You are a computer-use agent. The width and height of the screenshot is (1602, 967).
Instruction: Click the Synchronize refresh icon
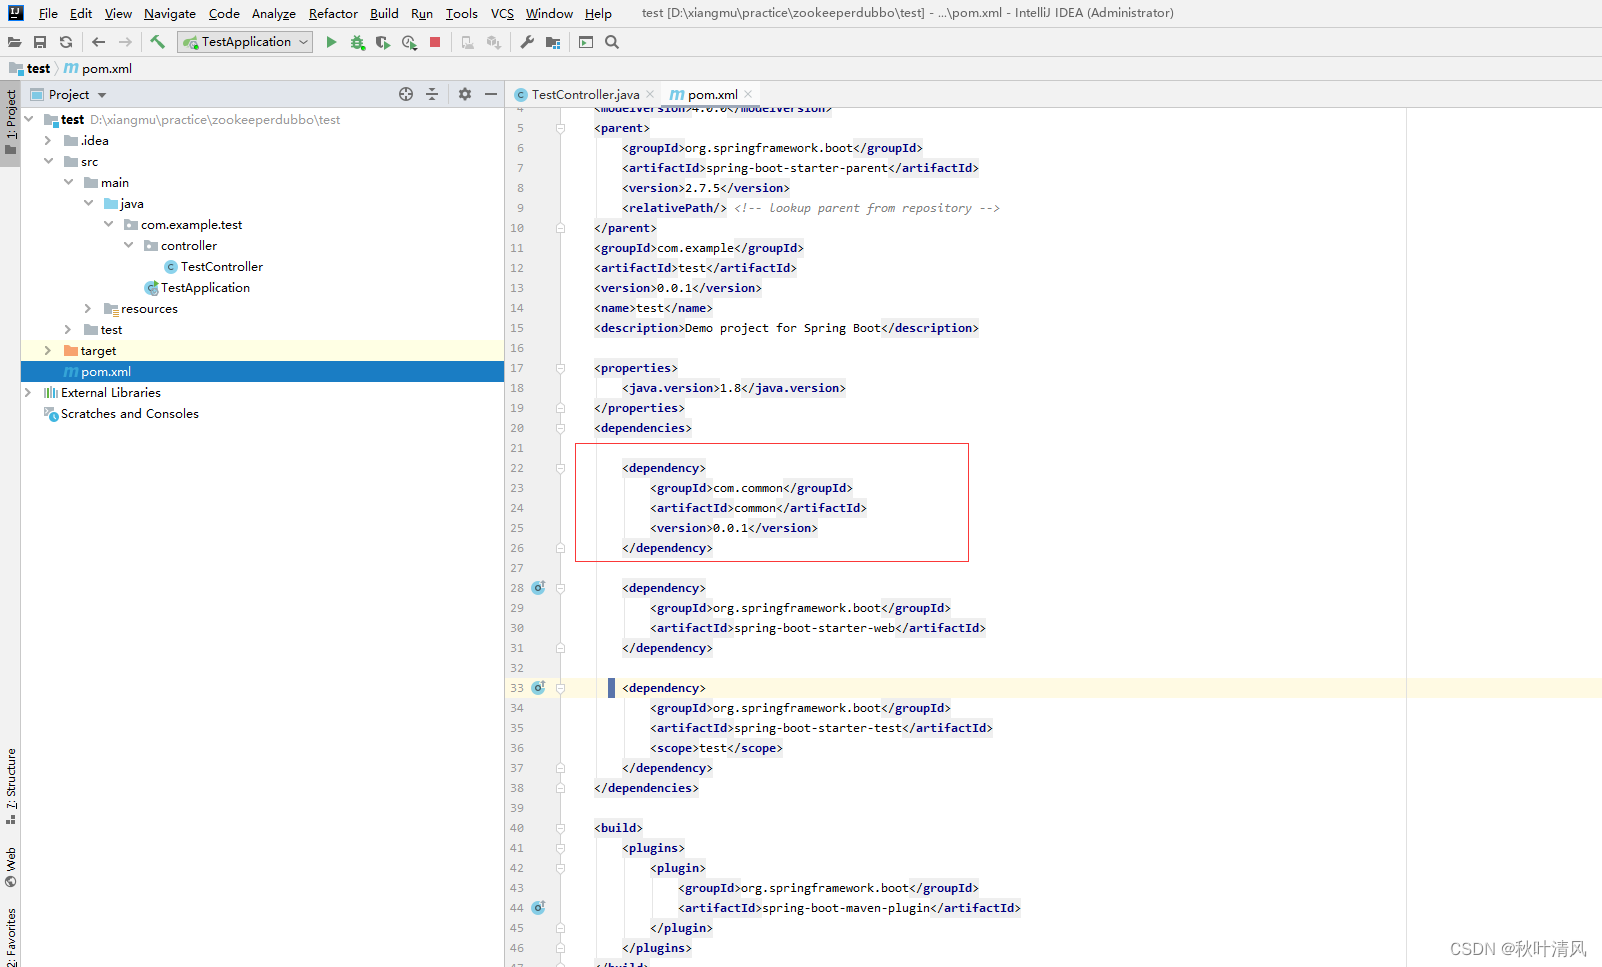click(x=66, y=42)
